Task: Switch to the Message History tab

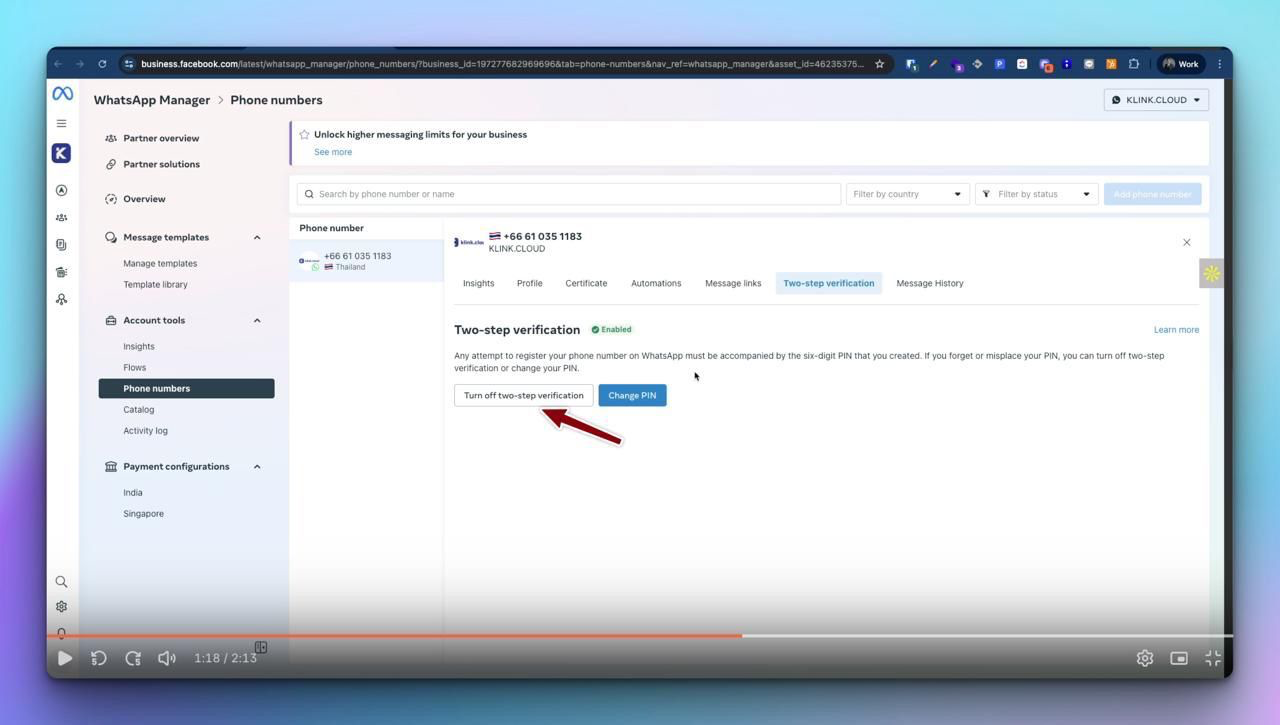Action: (x=929, y=284)
